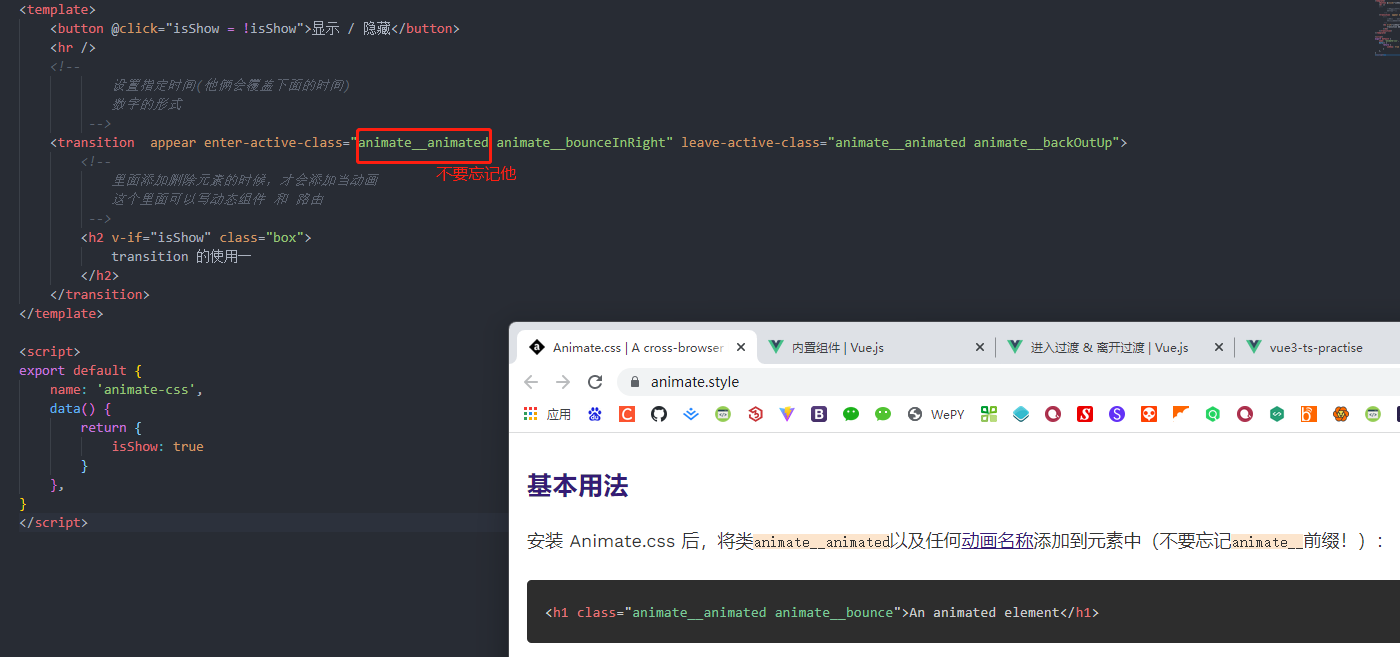Screen dimensions: 1400x657
Task: Open the Bootstrap 'B' bookmark
Action: 819,413
